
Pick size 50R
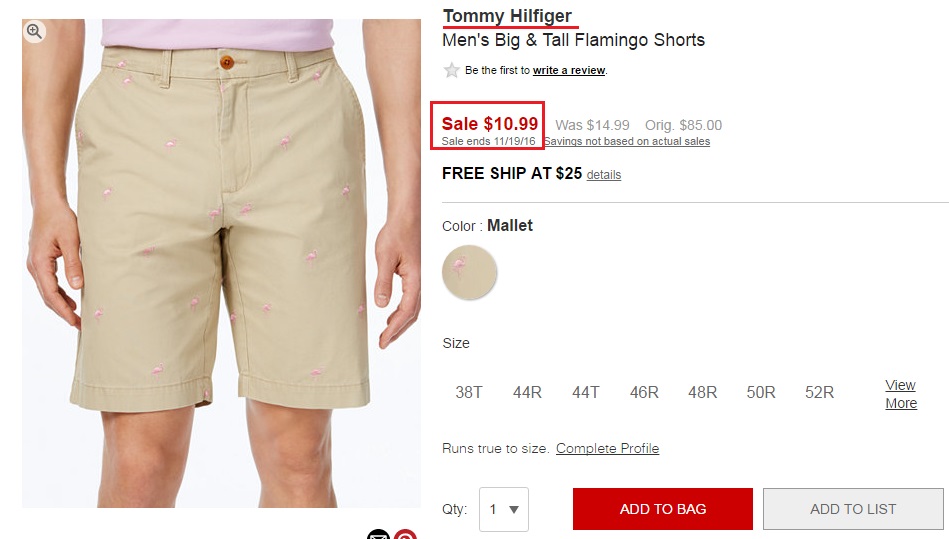761,393
